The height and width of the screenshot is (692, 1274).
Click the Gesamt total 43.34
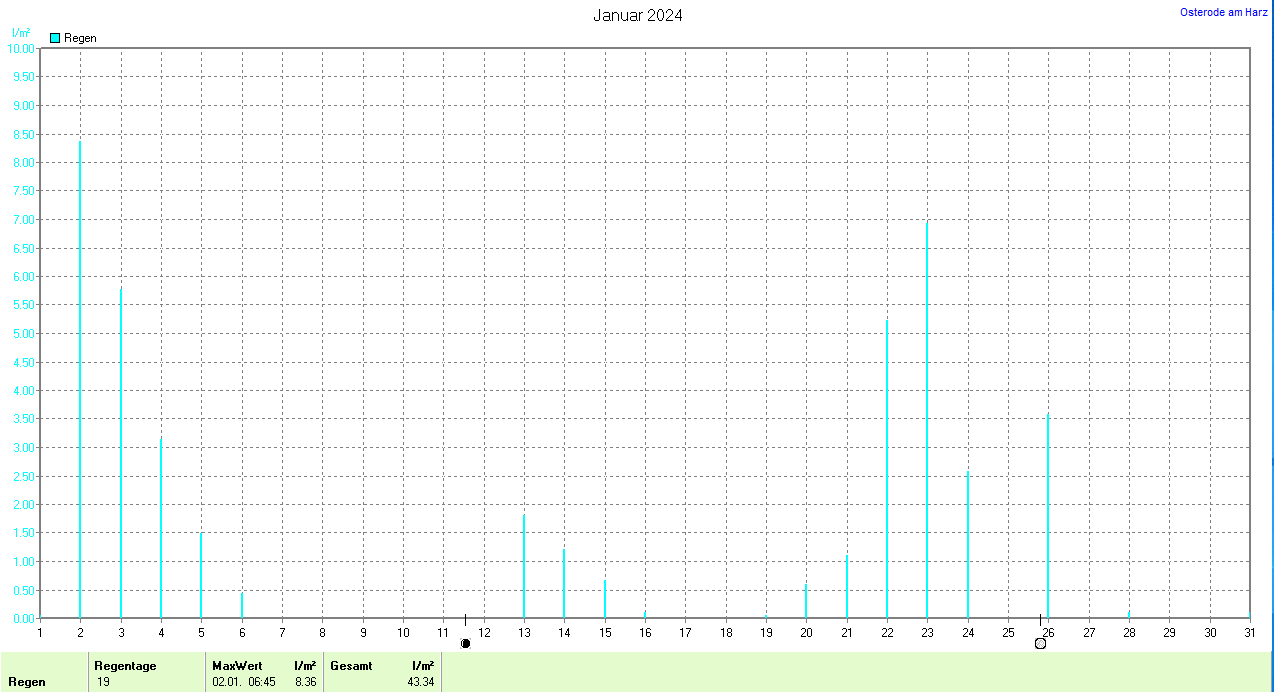coord(420,682)
